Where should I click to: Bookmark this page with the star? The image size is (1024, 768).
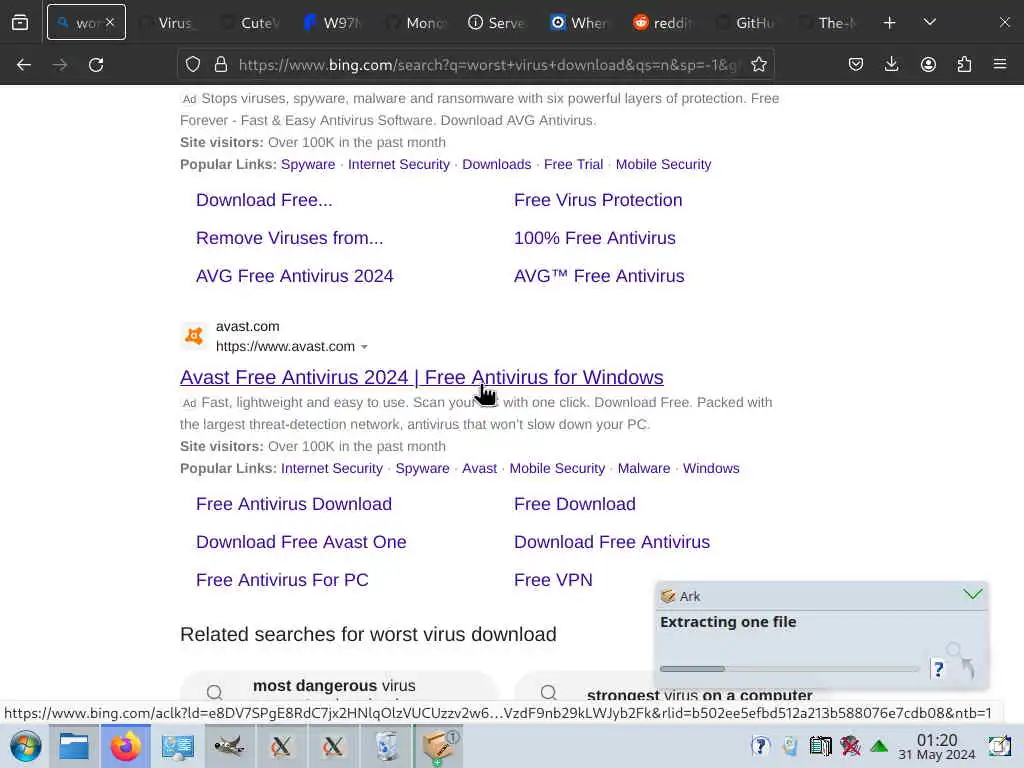point(759,64)
